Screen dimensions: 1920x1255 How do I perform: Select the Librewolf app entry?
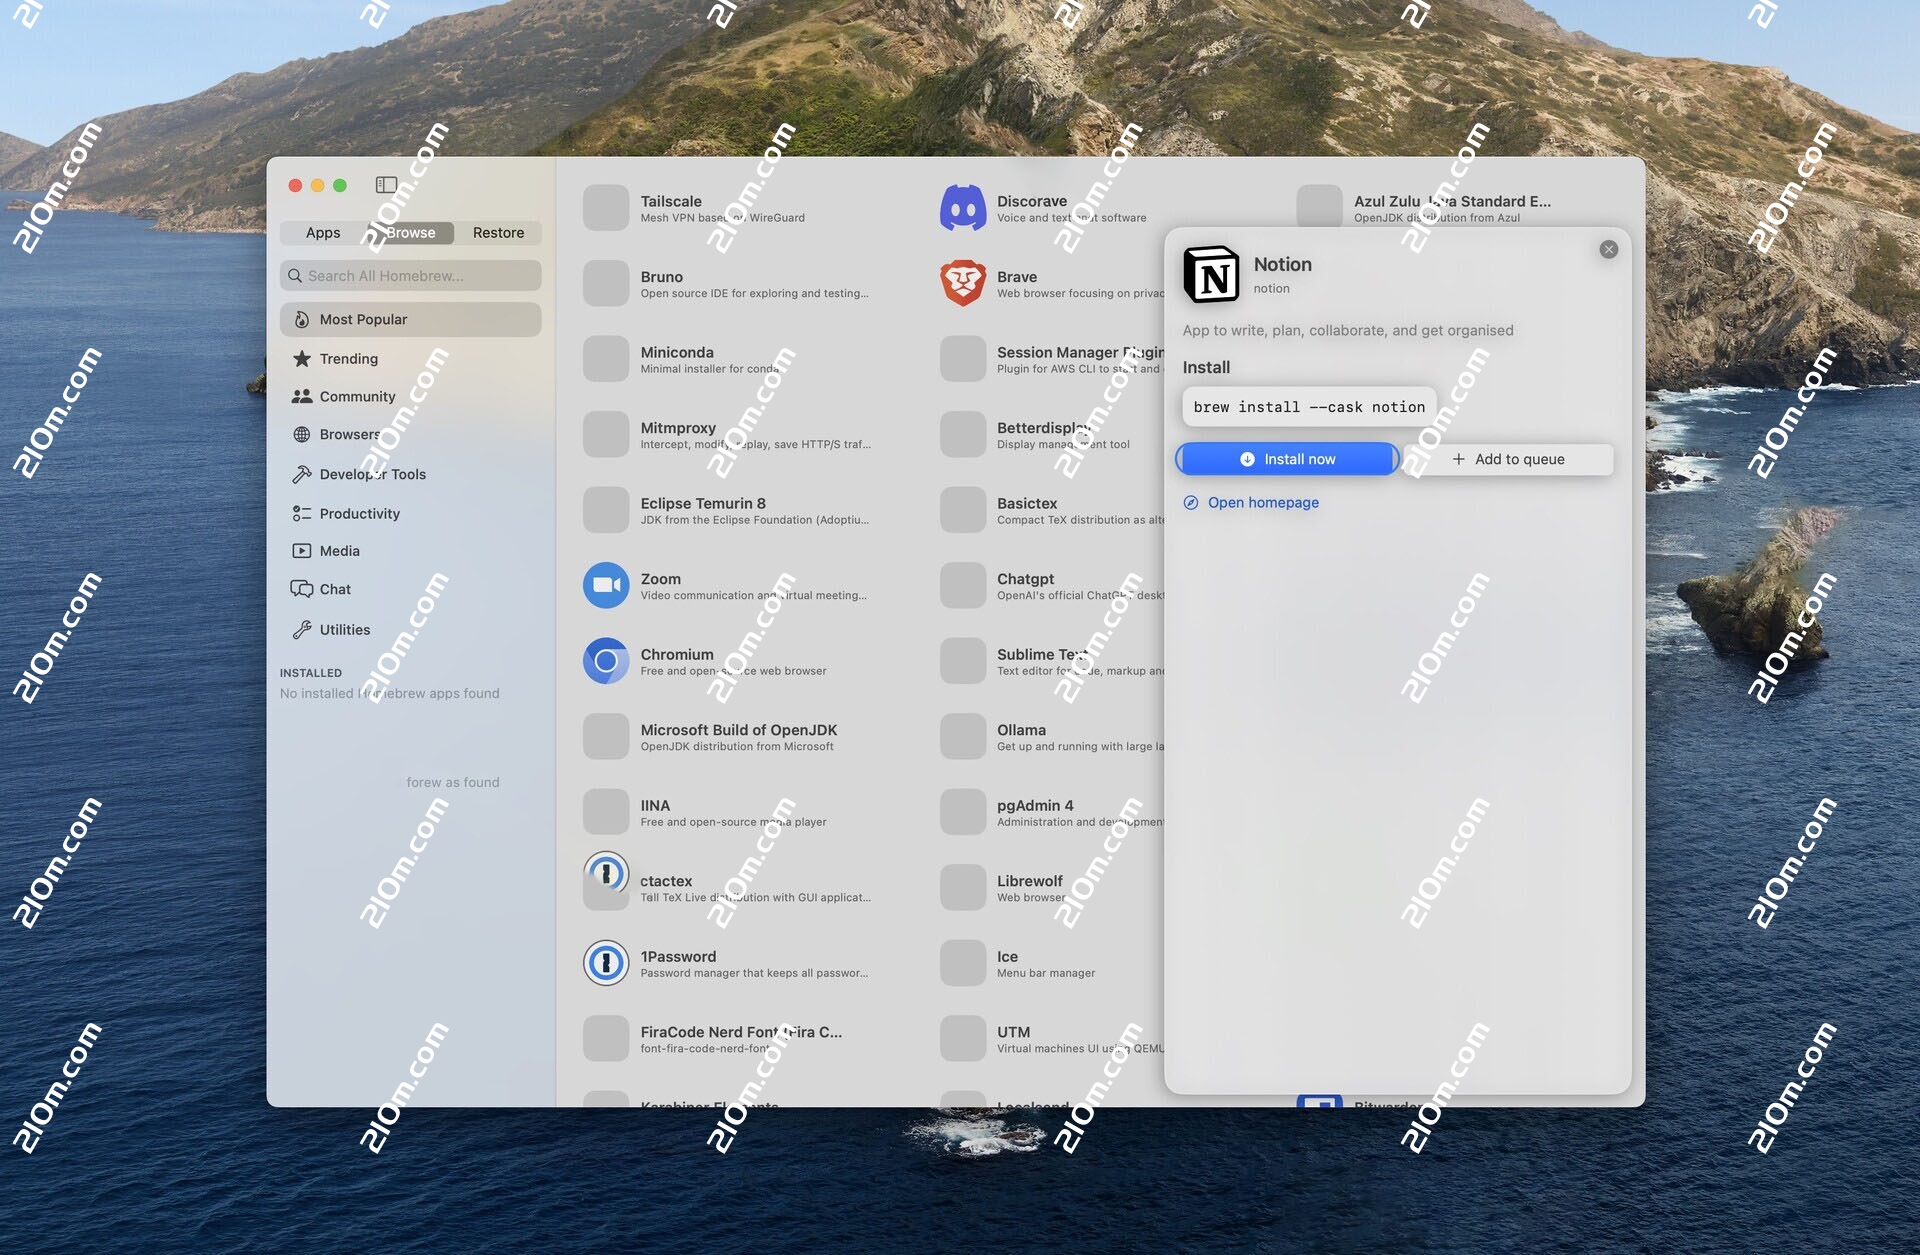click(x=1052, y=888)
